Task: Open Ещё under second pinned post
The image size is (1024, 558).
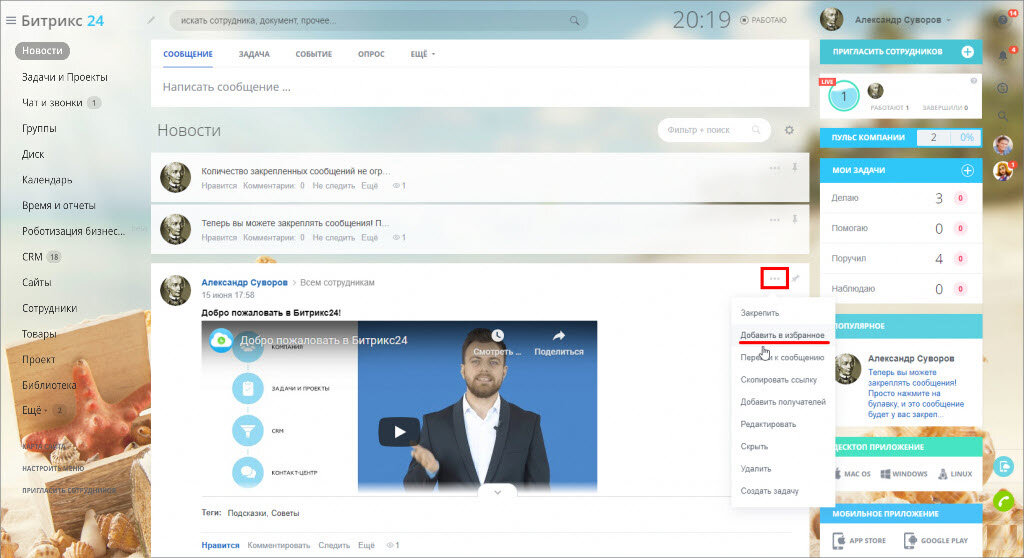Action: coord(370,237)
